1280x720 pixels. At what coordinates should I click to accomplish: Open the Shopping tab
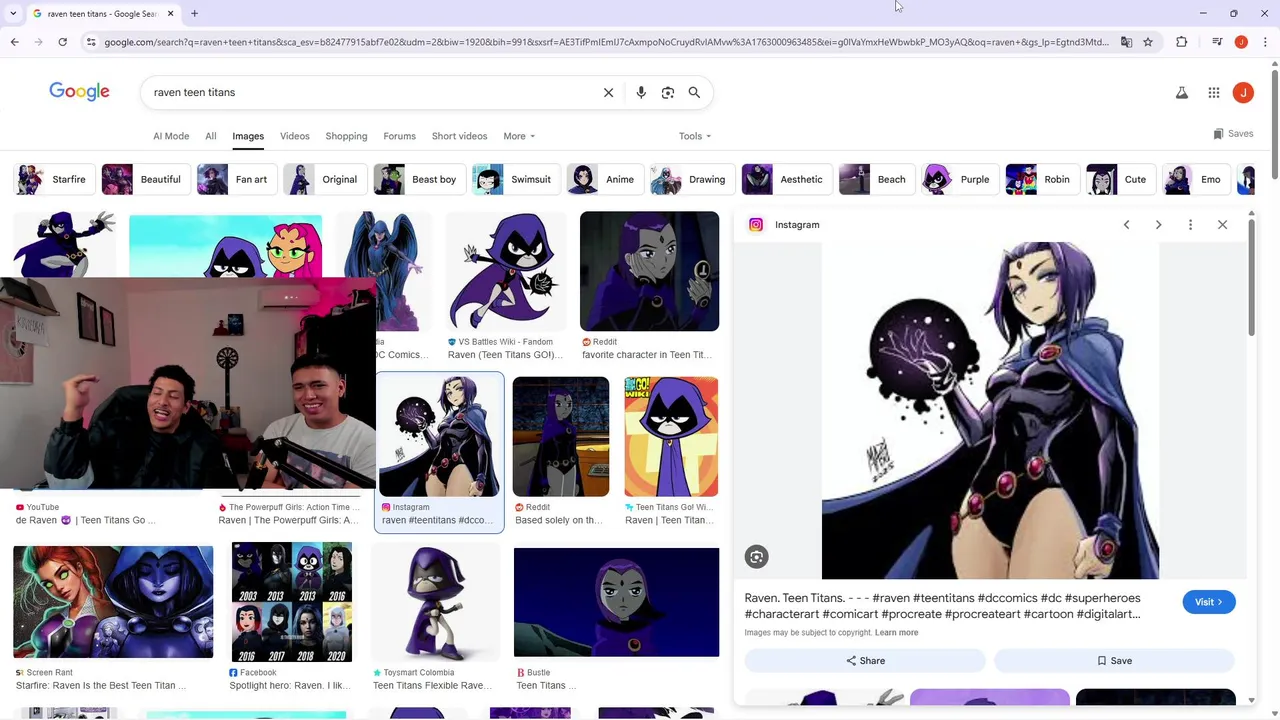346,136
